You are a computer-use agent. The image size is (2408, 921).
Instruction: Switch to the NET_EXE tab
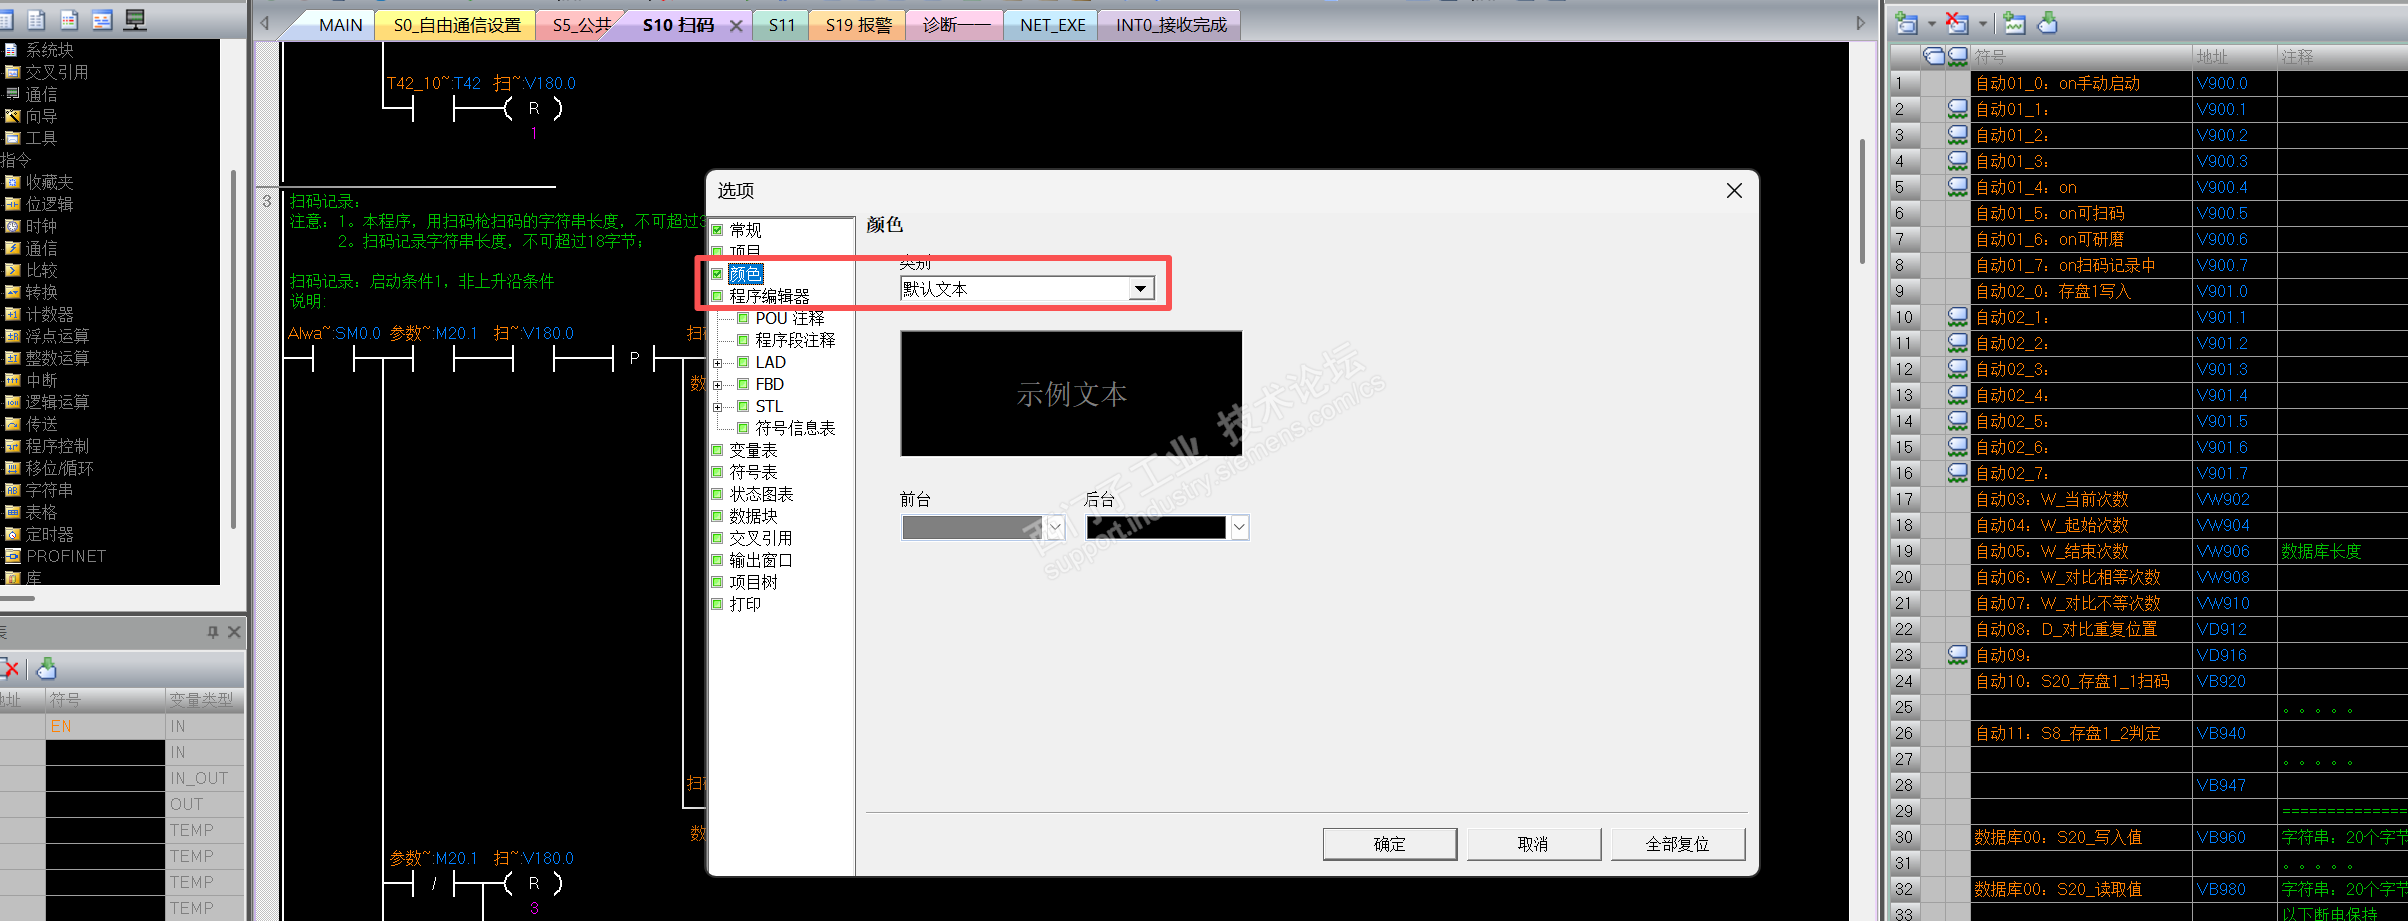1052,25
